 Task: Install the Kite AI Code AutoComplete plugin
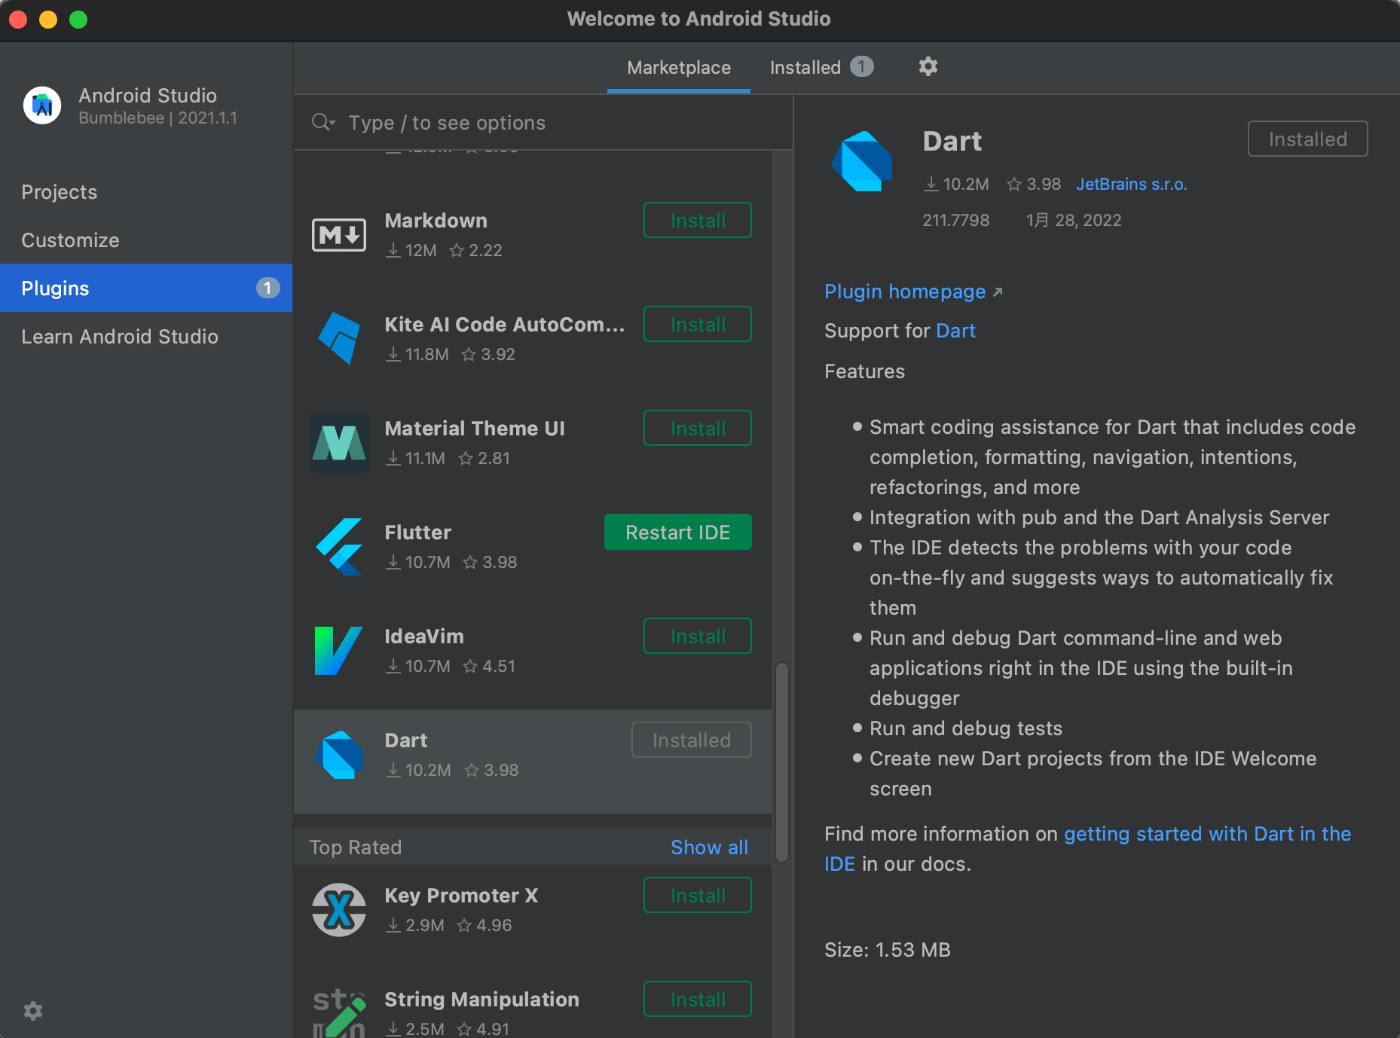(697, 324)
